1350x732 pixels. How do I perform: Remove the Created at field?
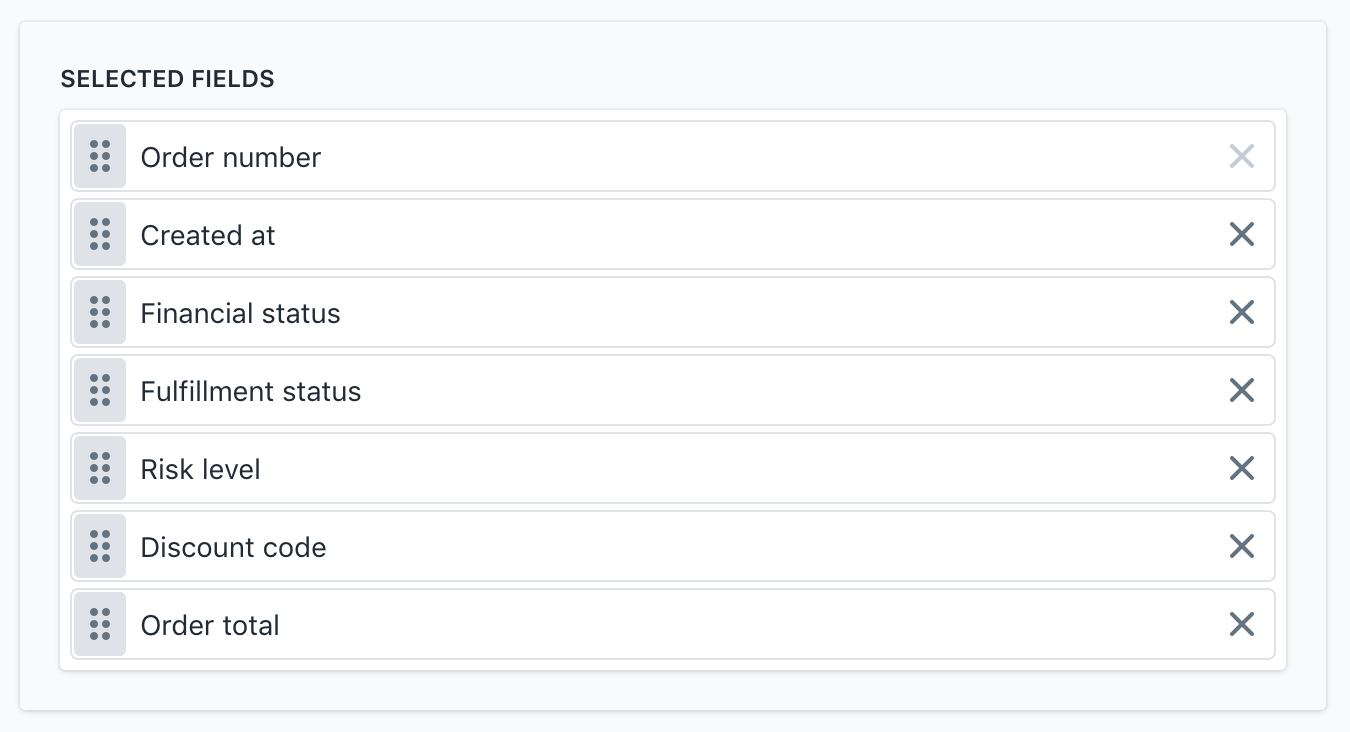pos(1241,234)
